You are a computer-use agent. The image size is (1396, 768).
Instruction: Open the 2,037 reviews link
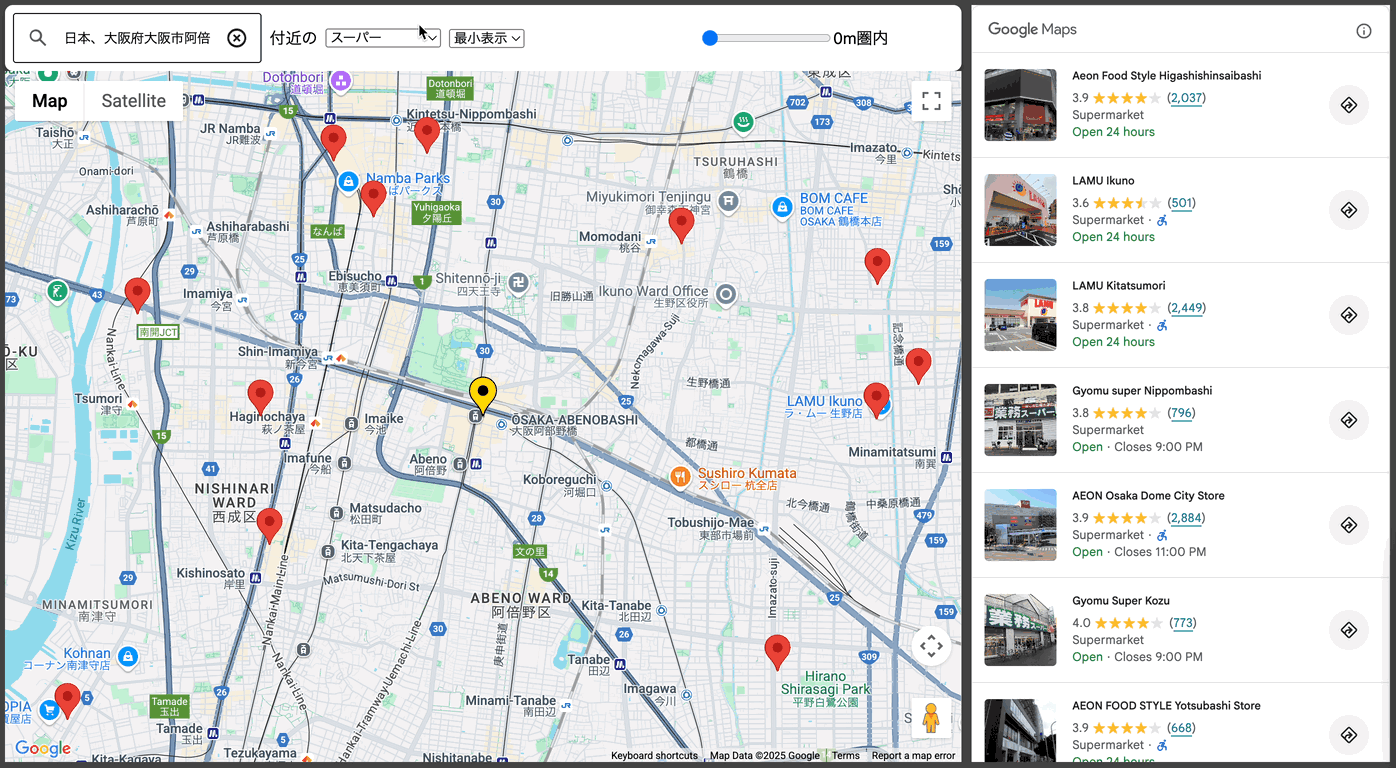(1187, 98)
